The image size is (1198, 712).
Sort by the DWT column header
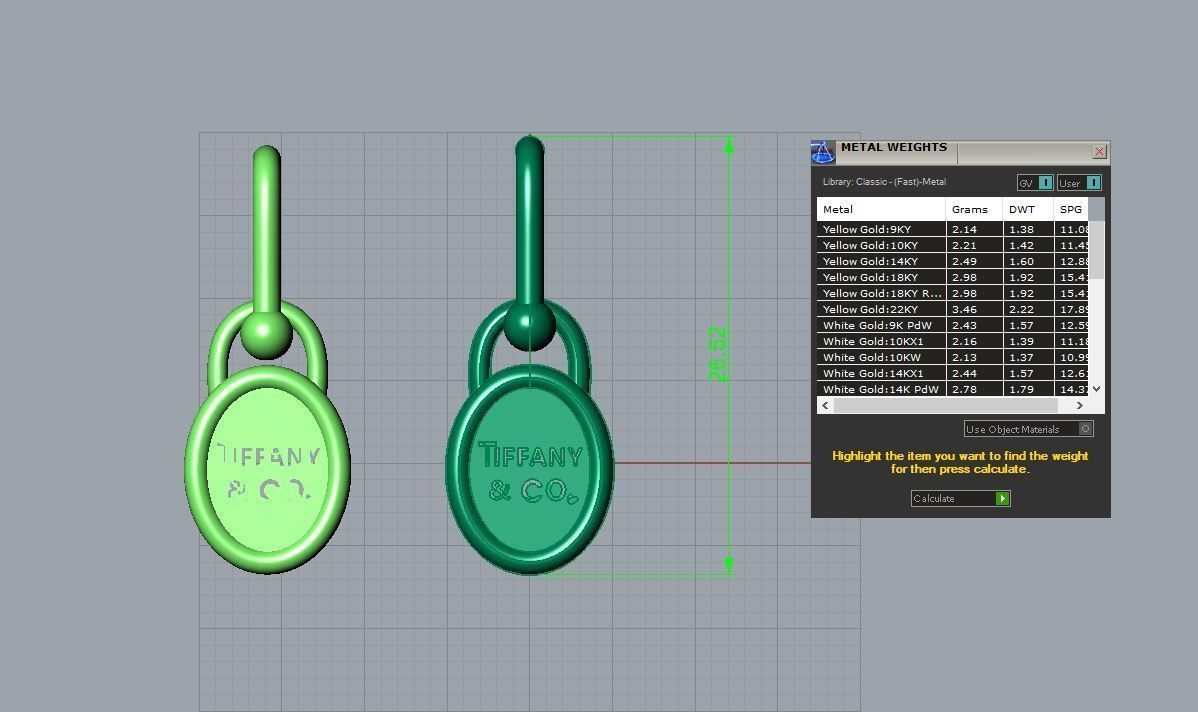coord(1028,209)
